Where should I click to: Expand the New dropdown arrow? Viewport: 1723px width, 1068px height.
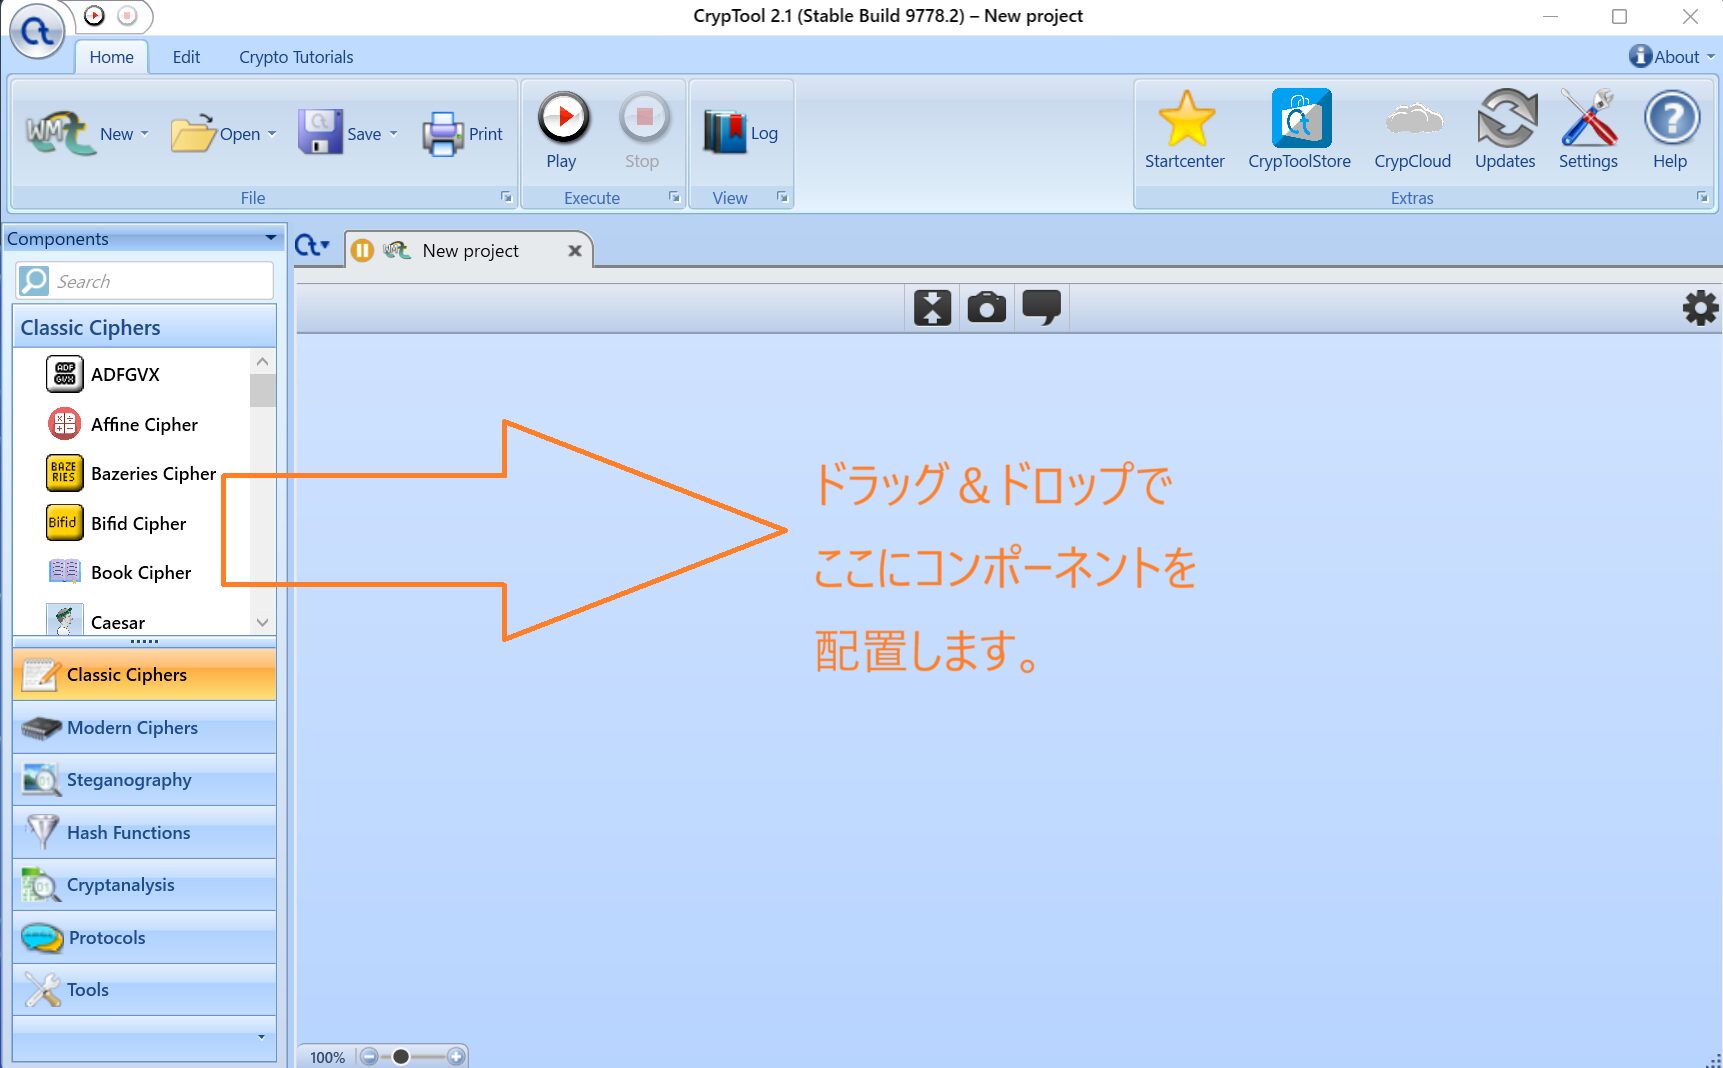(x=144, y=134)
